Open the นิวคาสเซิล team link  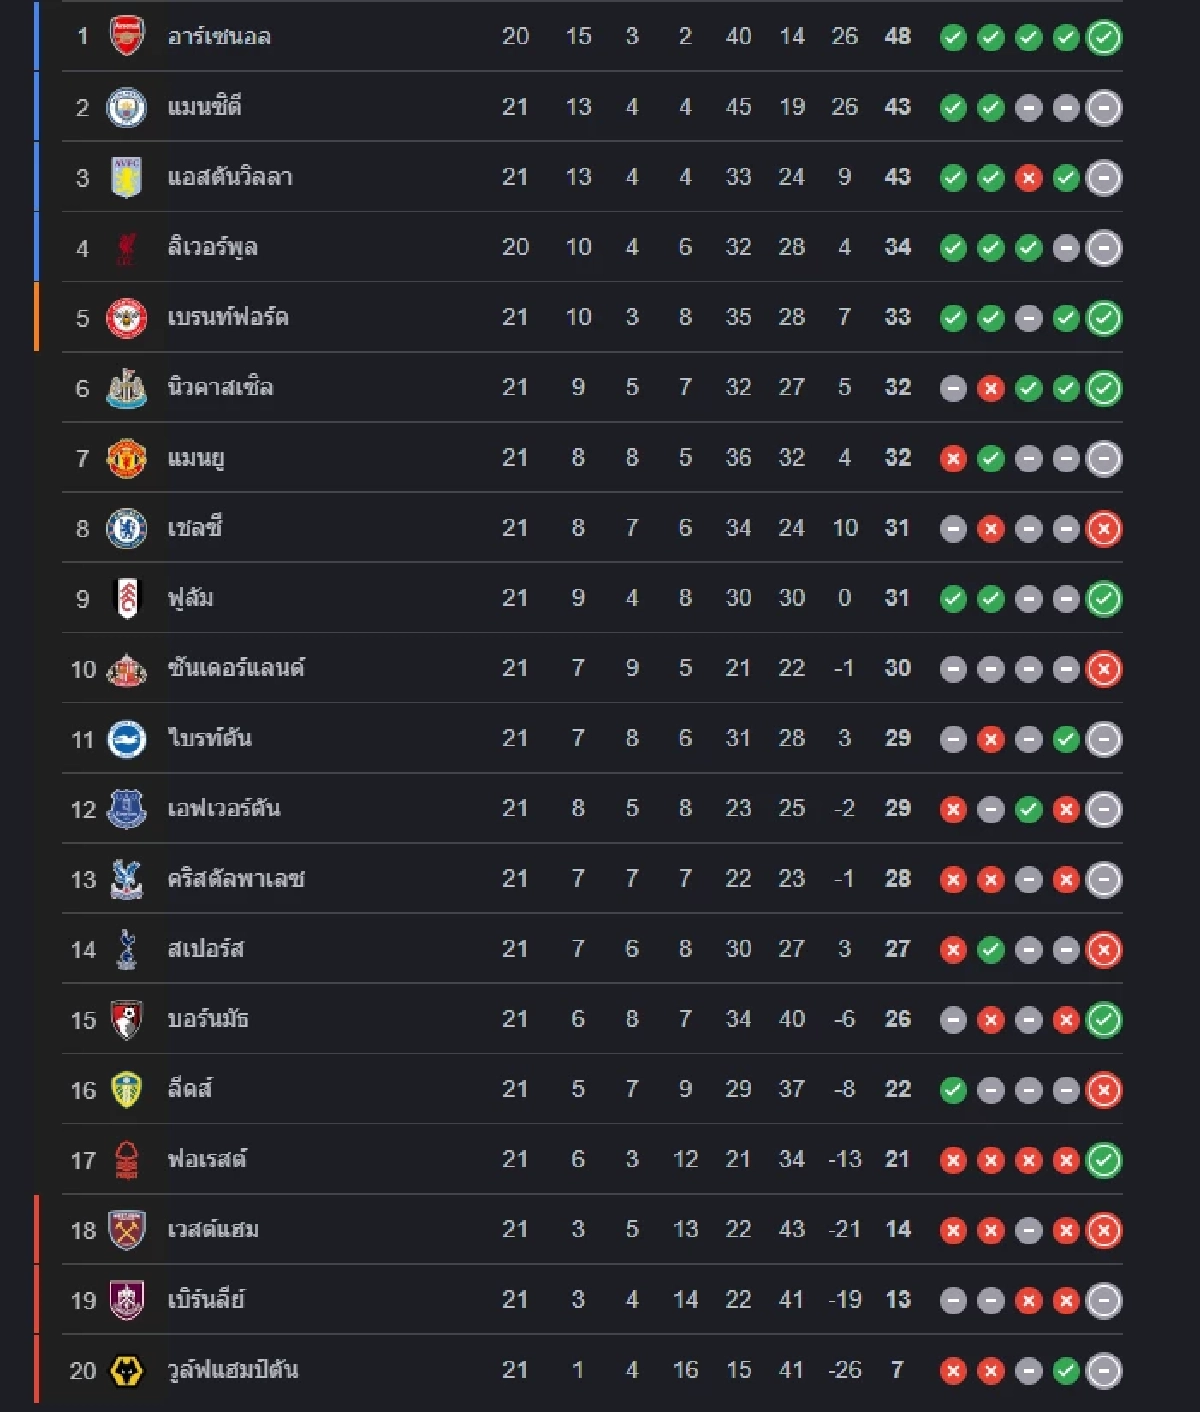[220, 388]
